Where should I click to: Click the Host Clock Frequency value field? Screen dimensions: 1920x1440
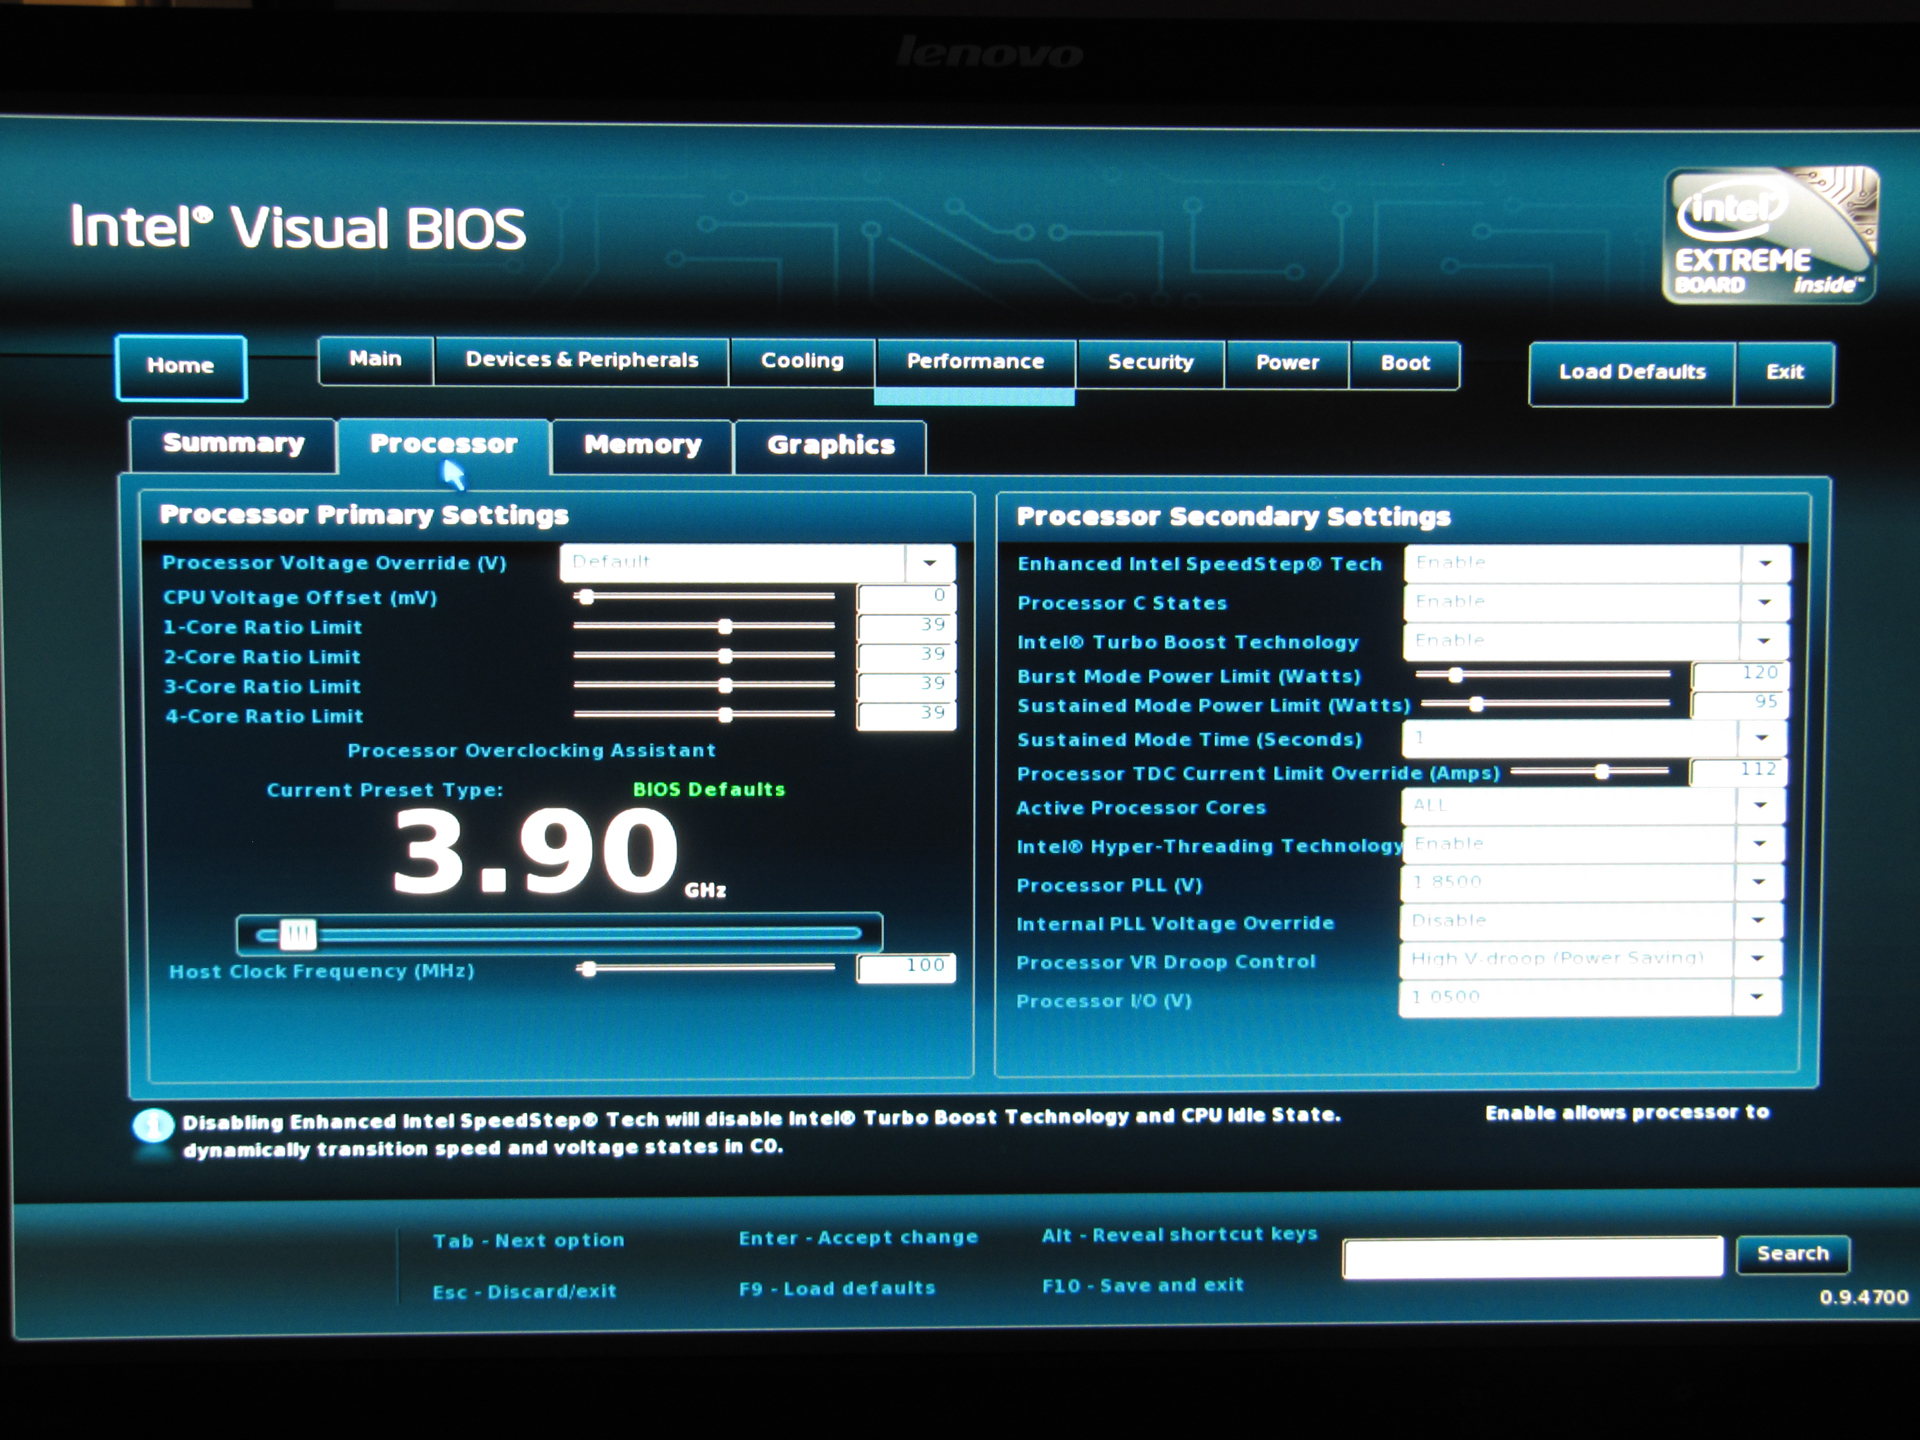(x=906, y=967)
